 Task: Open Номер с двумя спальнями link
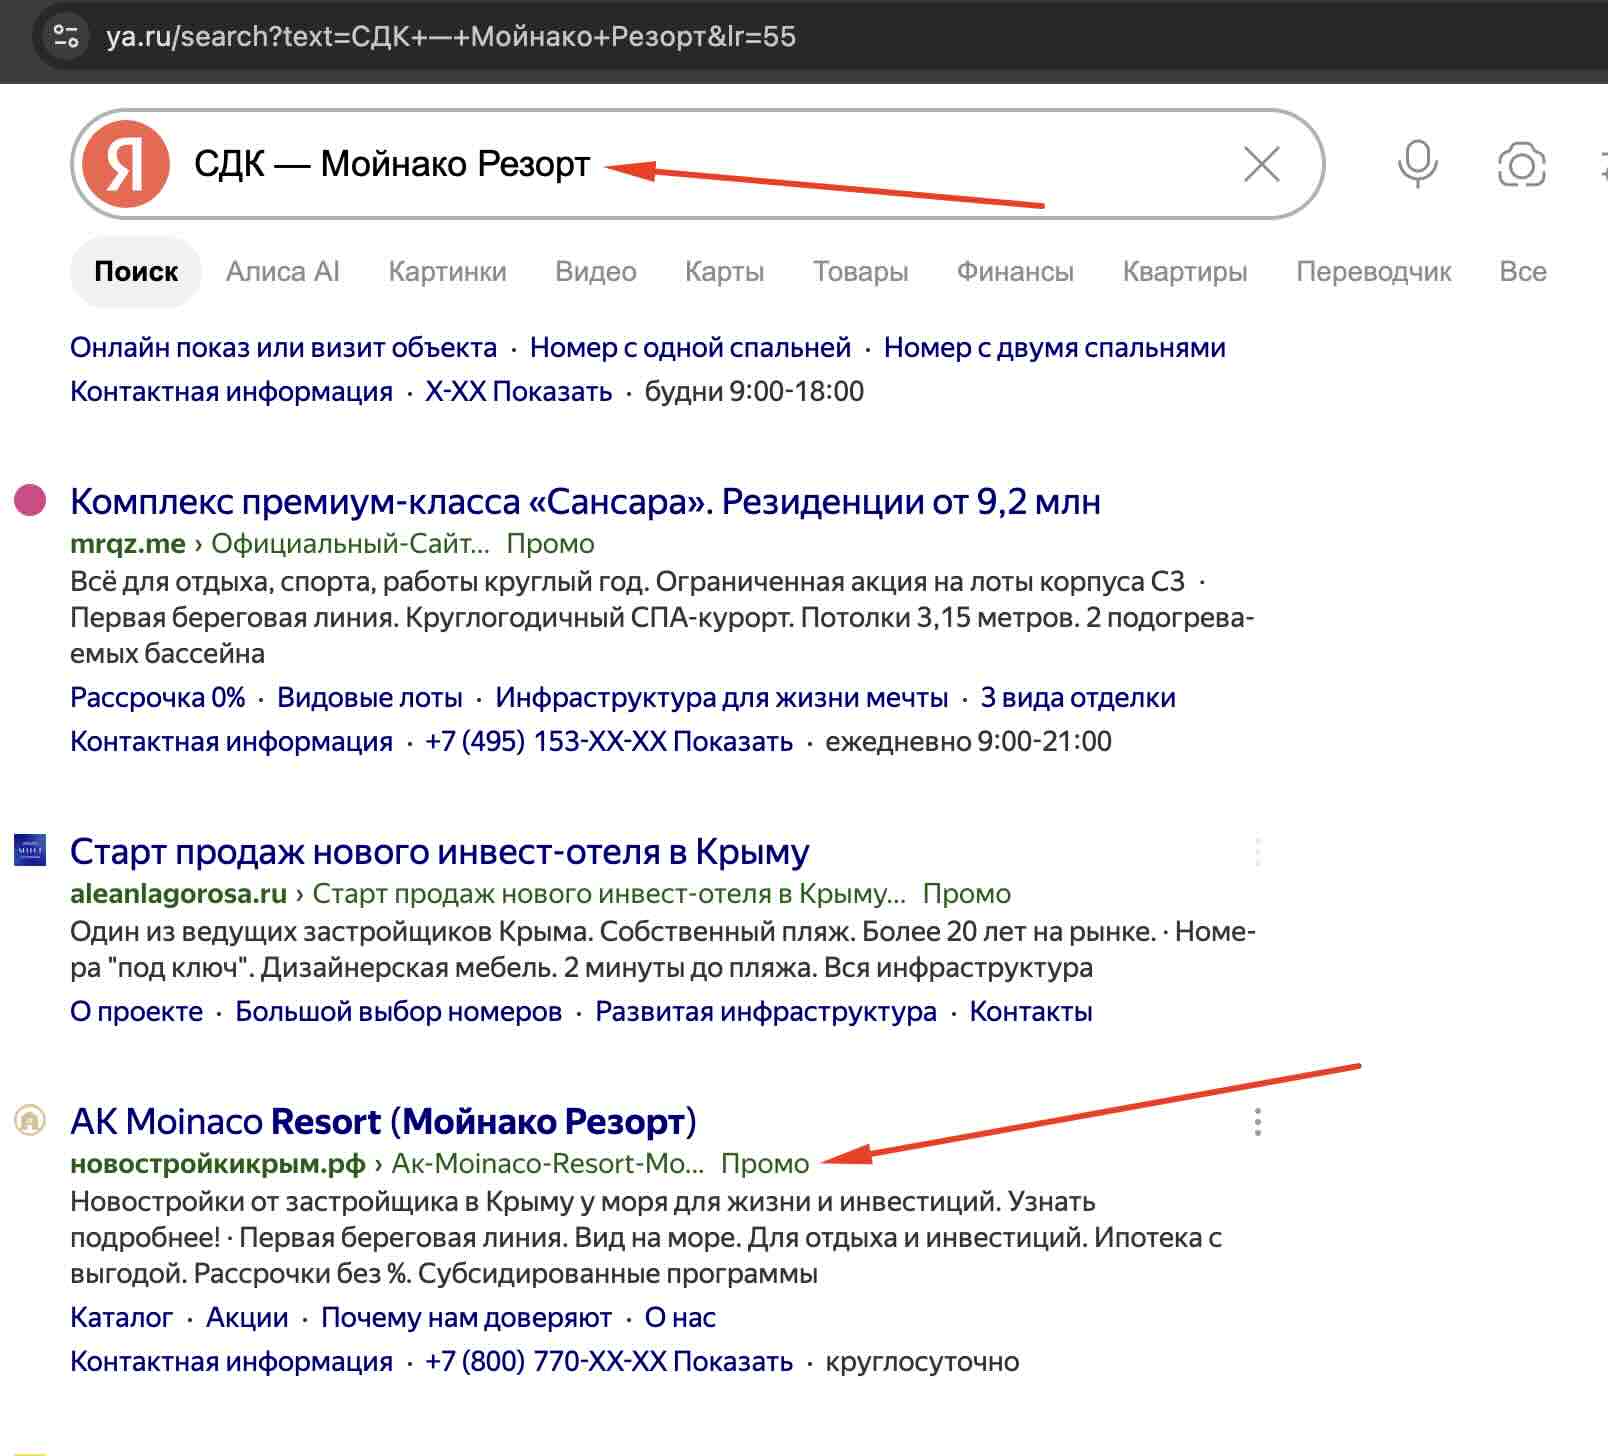pos(1055,348)
